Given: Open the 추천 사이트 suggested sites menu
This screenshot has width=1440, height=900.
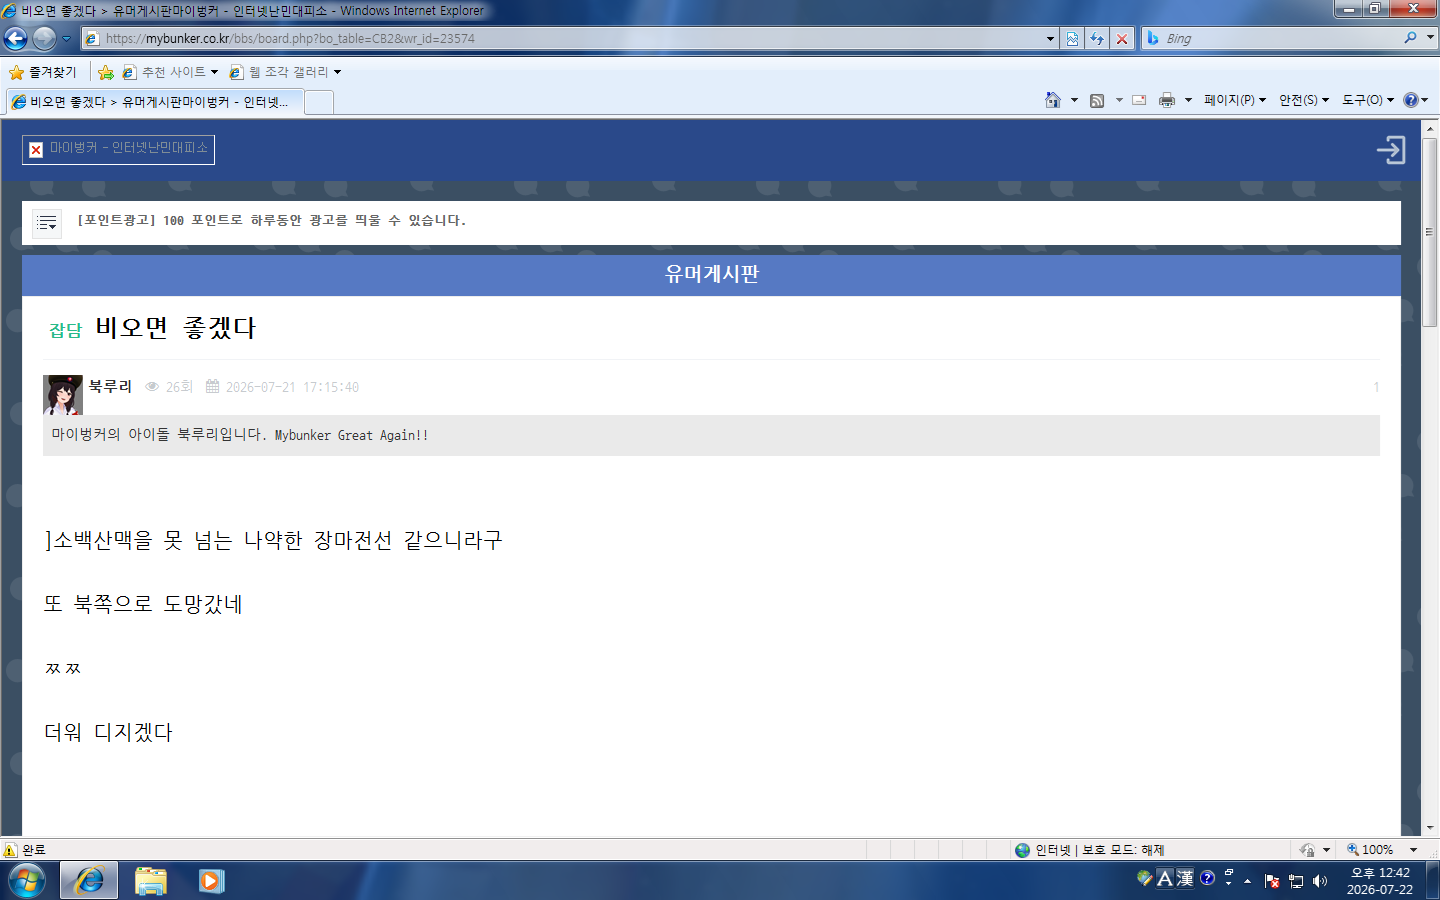Looking at the screenshot, I should point(170,72).
